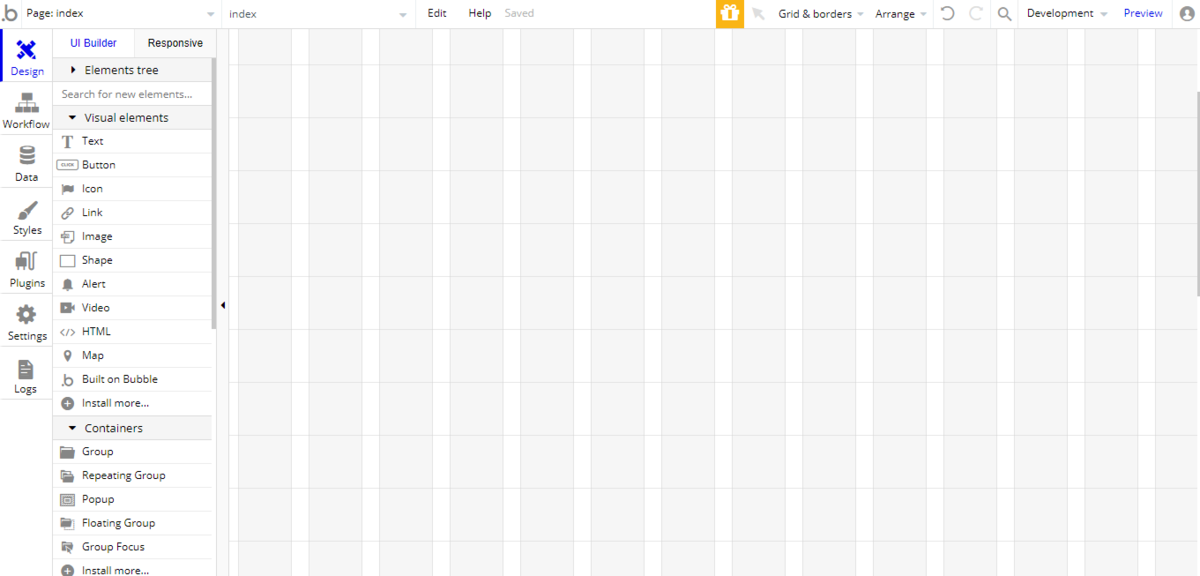Open the search magnifier tool
This screenshot has height=576, width=1200.
(1004, 14)
